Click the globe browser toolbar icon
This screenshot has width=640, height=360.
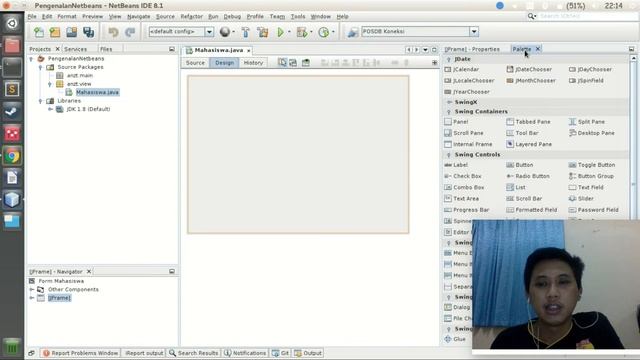coord(224,31)
